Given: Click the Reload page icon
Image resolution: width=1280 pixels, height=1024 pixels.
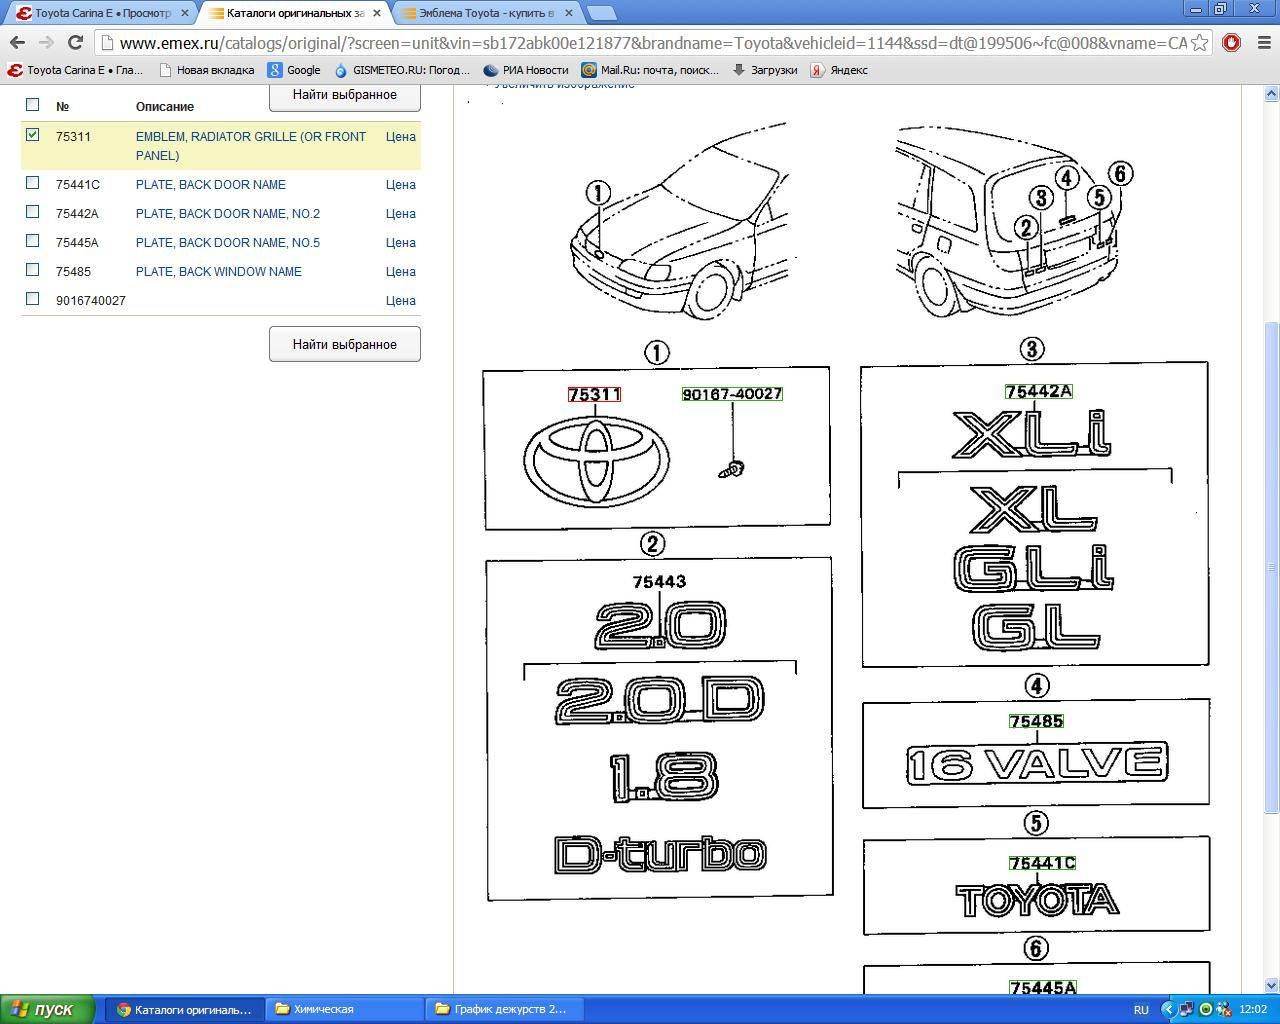Looking at the screenshot, I should [75, 43].
